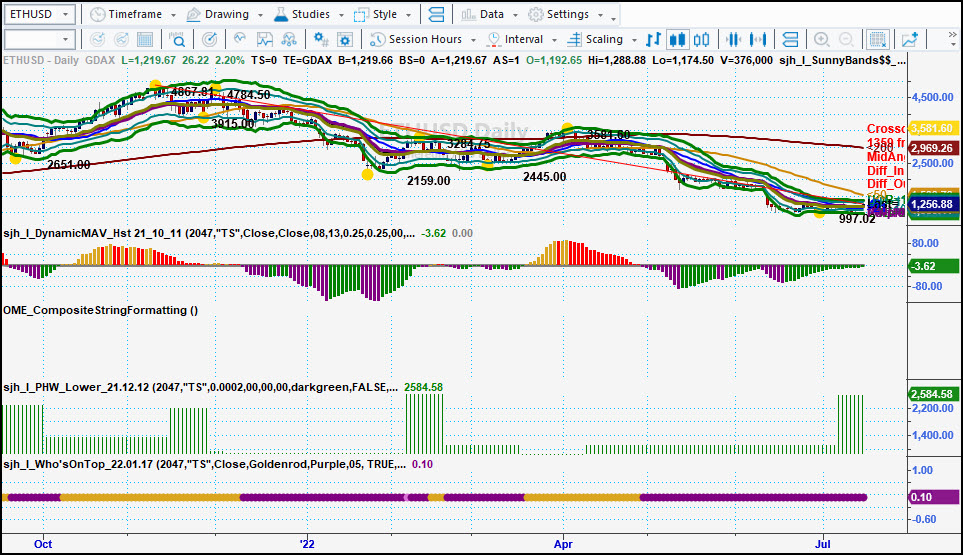This screenshot has height=555, width=963.
Task: Click the sjh_I_Who'sOnTop study label
Action: pos(205,464)
